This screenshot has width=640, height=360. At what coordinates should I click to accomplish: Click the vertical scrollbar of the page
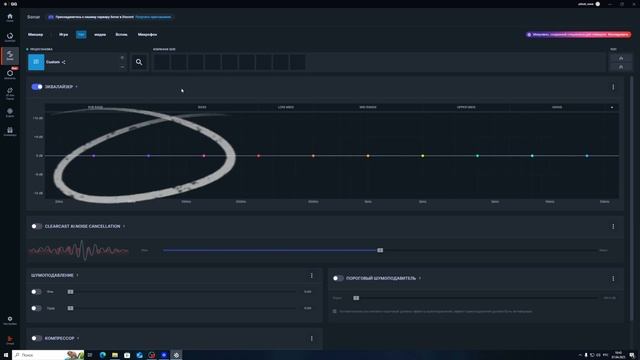pos(632,199)
